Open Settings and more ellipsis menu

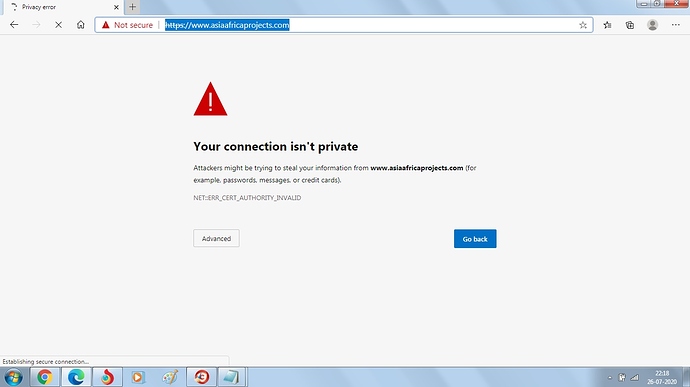[x=675, y=25]
